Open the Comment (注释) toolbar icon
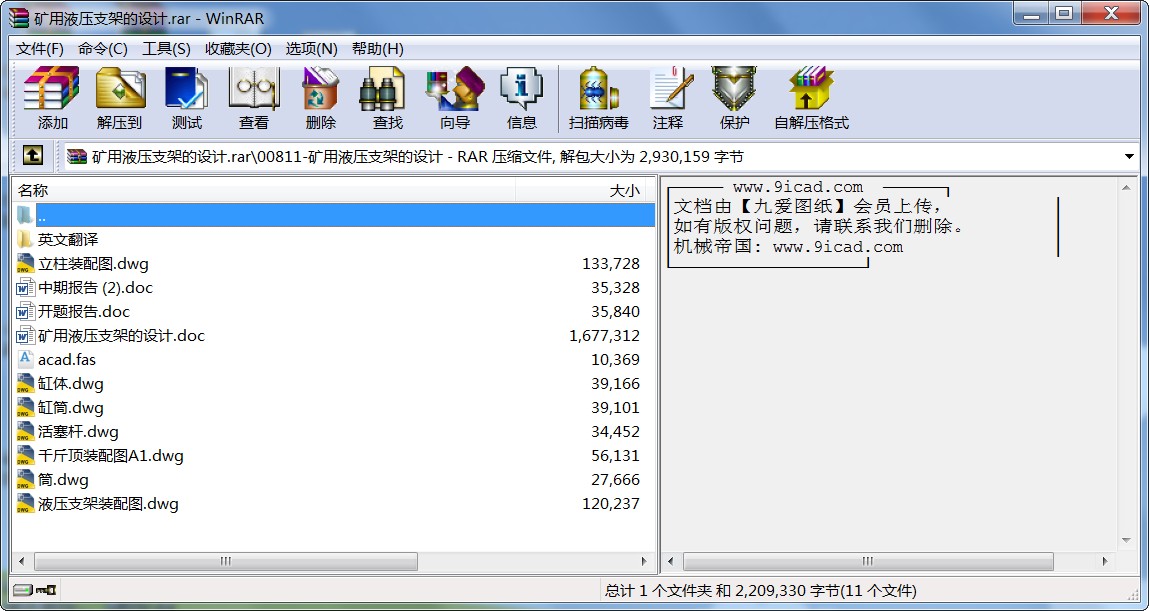1149x611 pixels. (667, 98)
